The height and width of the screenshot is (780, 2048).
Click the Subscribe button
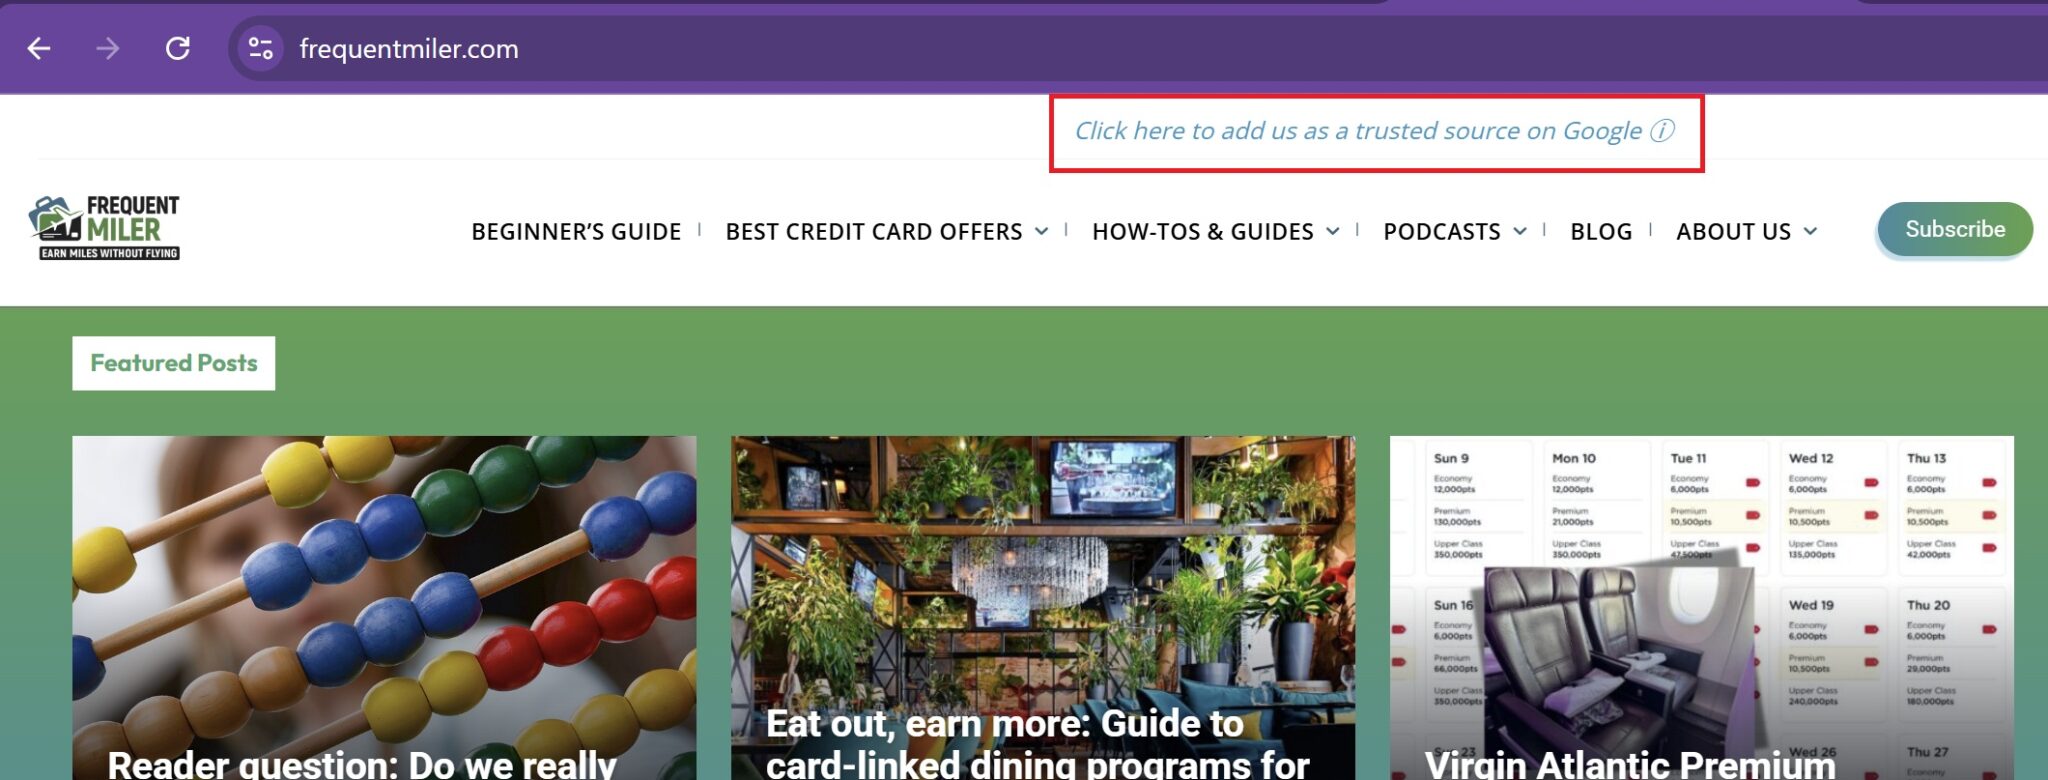[1955, 229]
